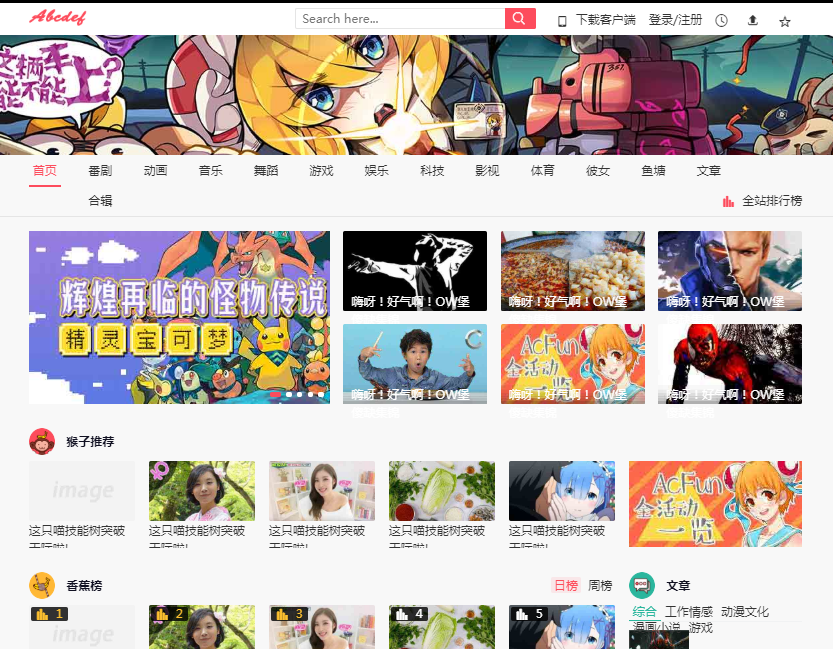Click the 文章 section round icon

click(642, 585)
